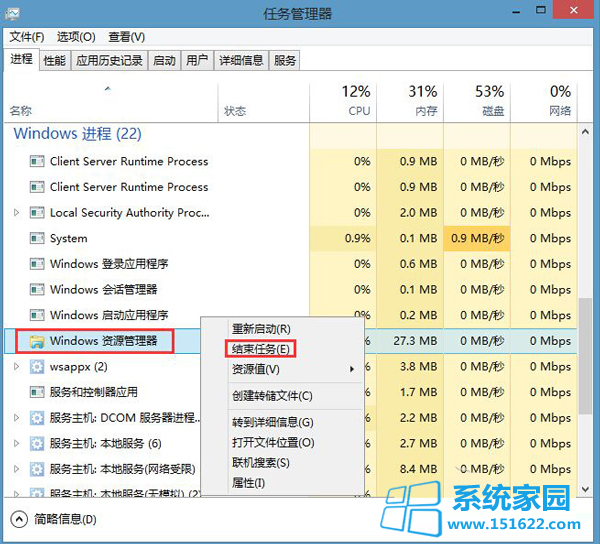The image size is (600, 544).
Task: Select the System process row name
Action: click(x=68, y=238)
